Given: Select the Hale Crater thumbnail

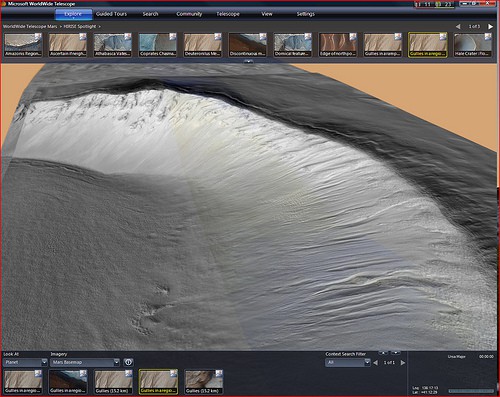Looking at the screenshot, I should pyautogui.click(x=473, y=45).
